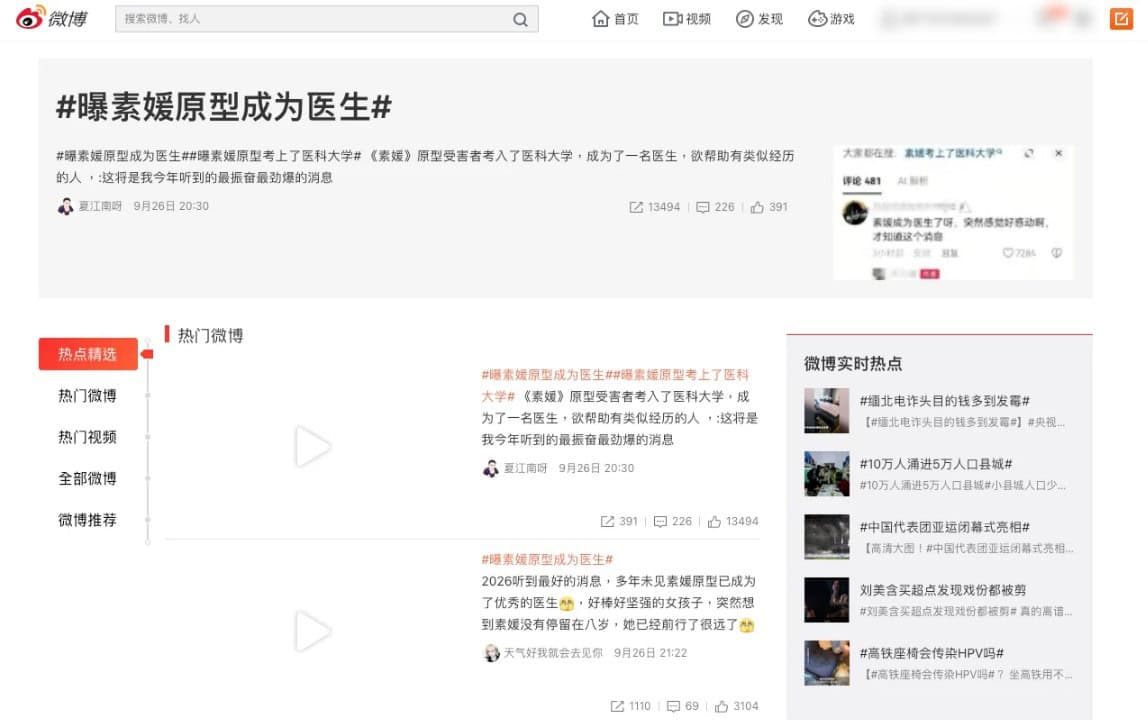Select the 热点精选 sidebar tab
Screen dimensions: 1148x720
point(88,354)
